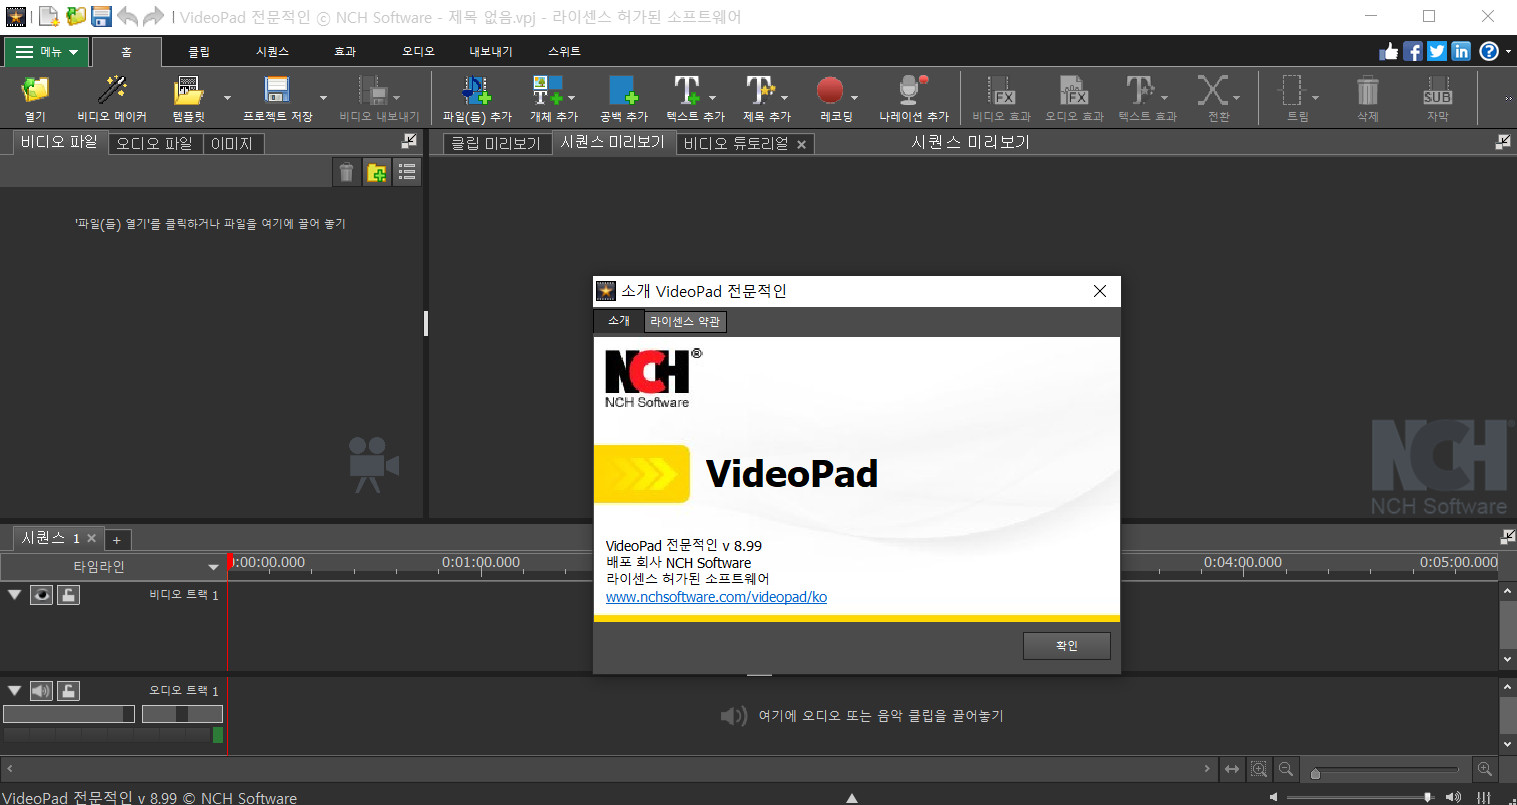Switch media bin to list view icon

tap(407, 173)
